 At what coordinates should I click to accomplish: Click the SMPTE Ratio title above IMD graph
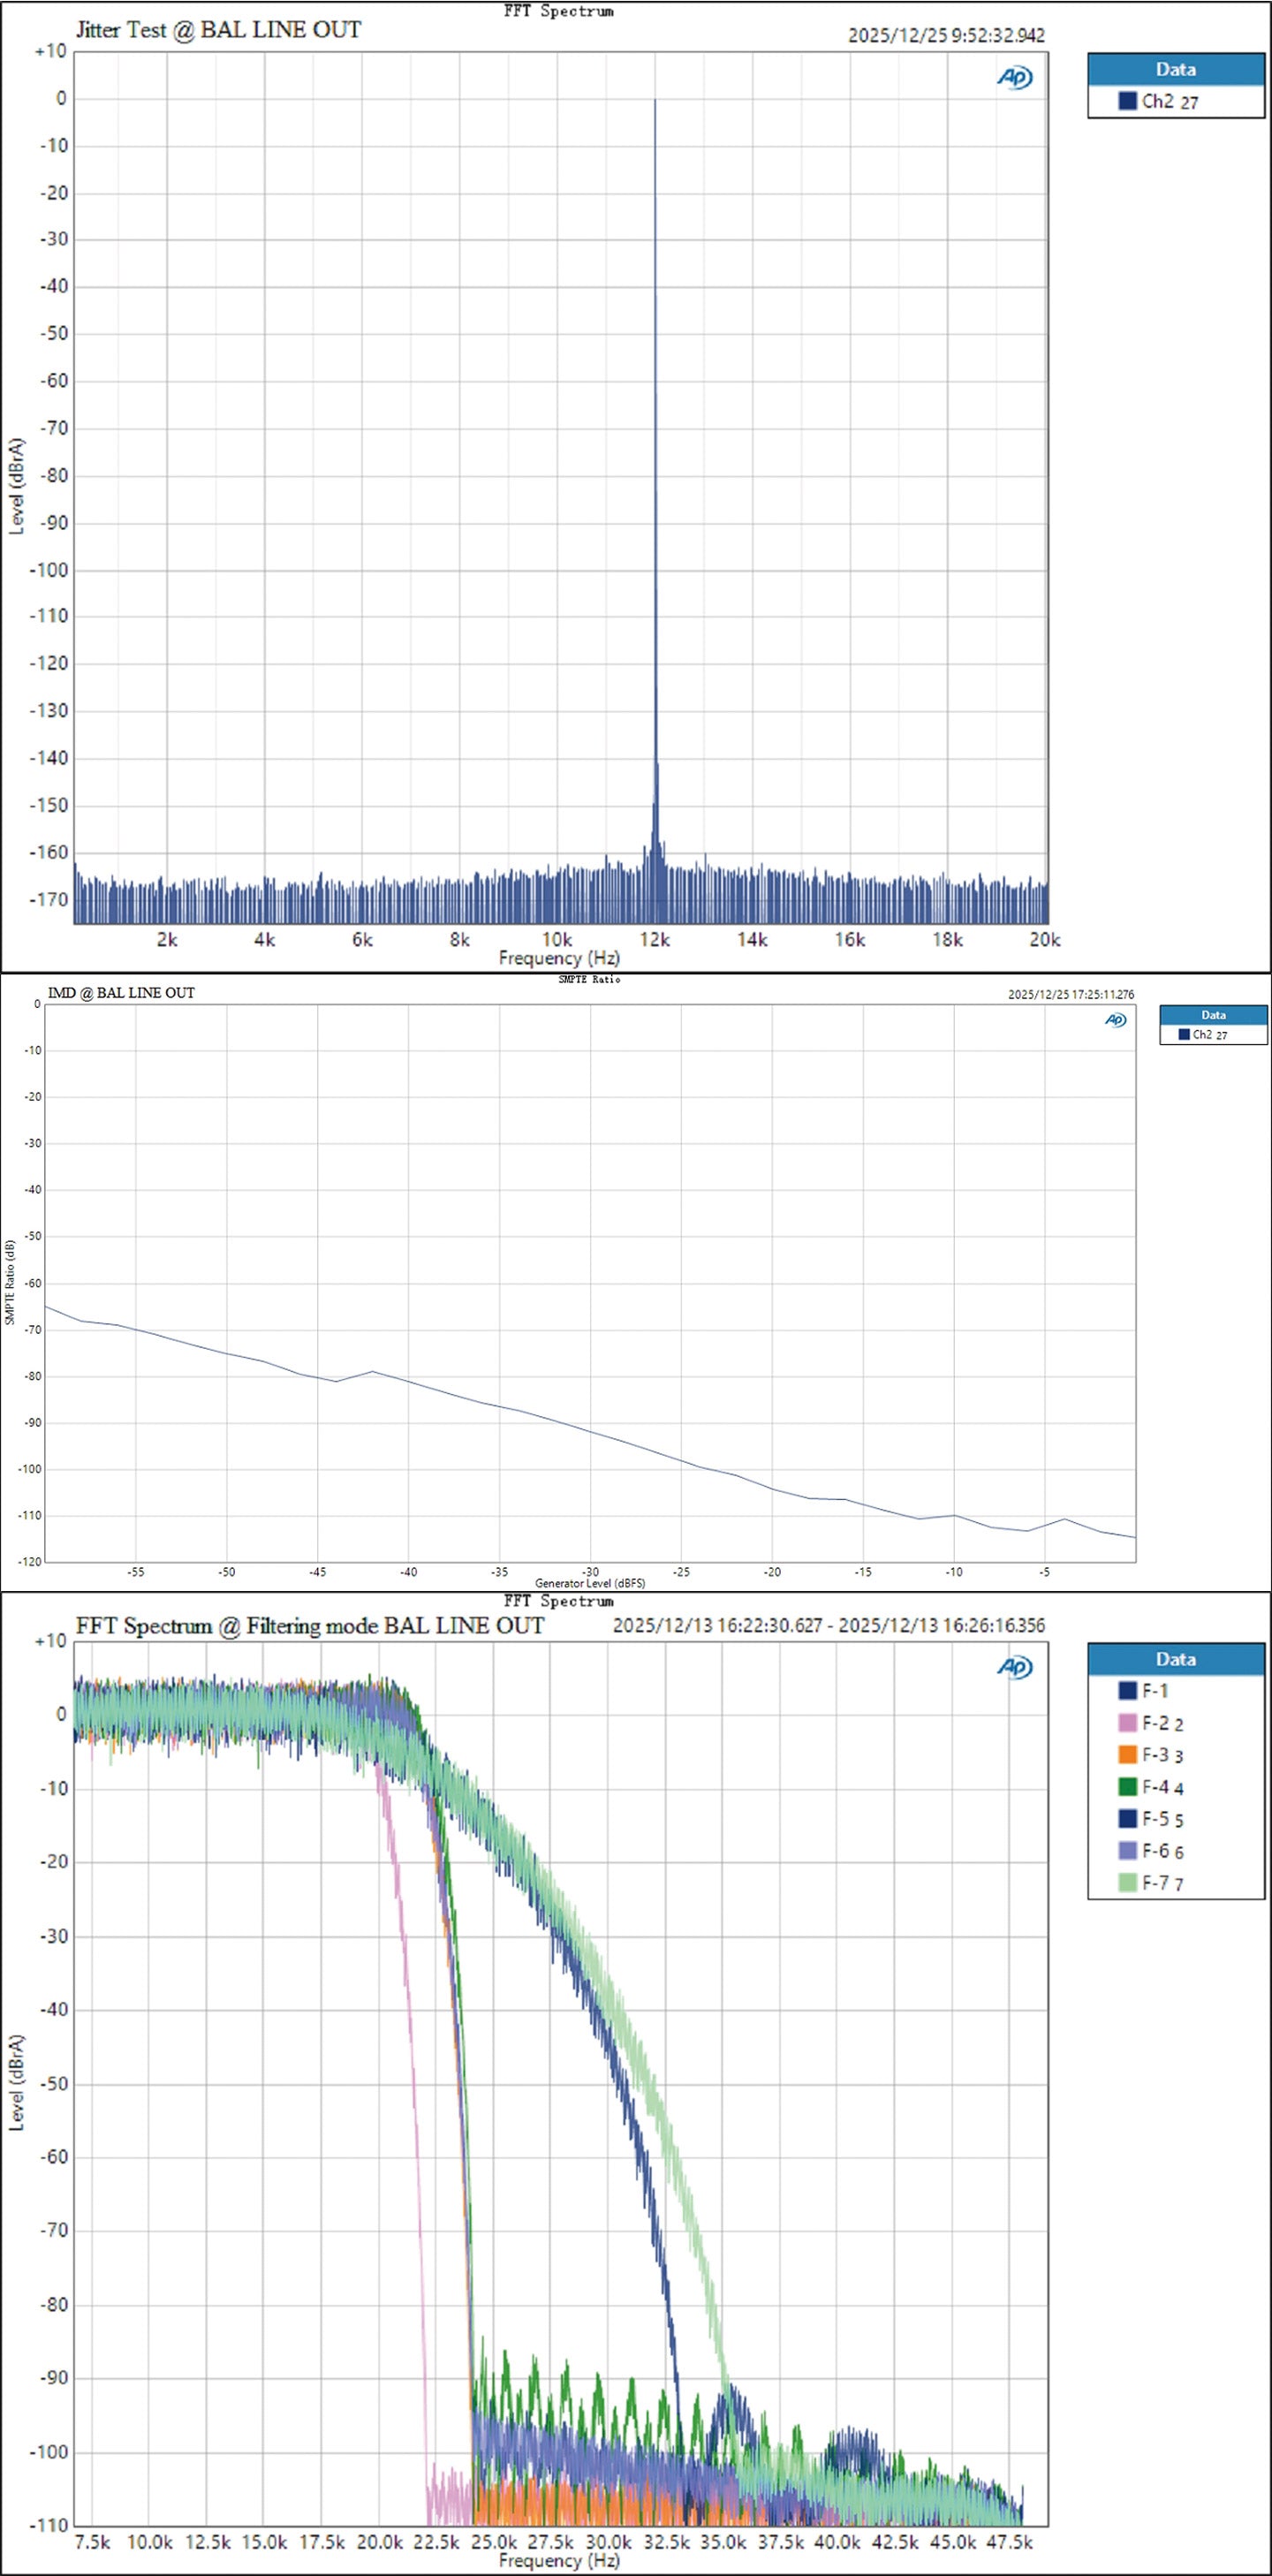coord(589,980)
